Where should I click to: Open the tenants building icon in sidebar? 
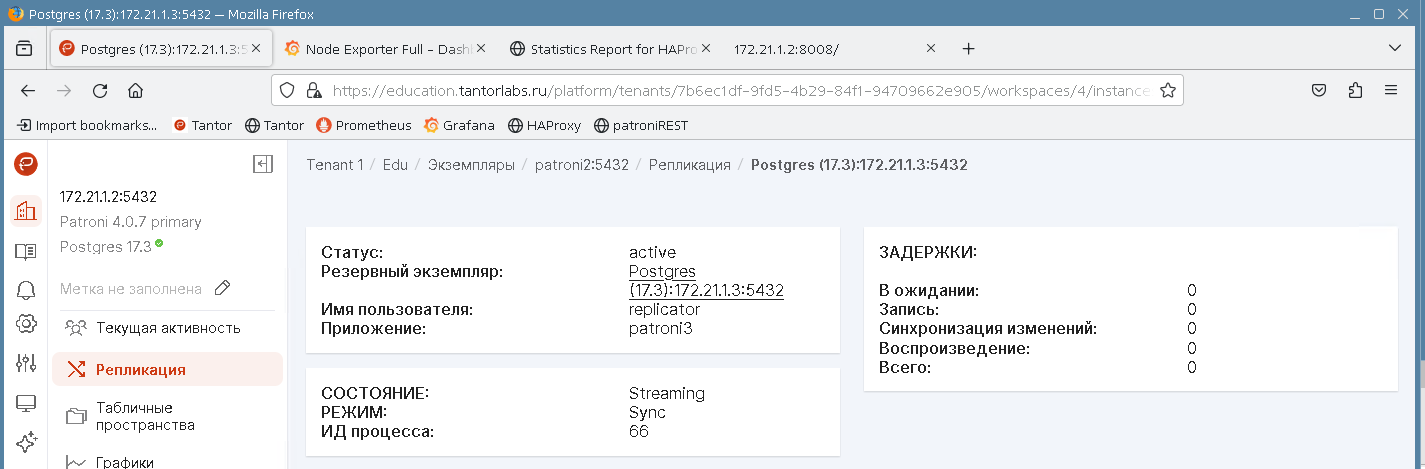[x=25, y=210]
